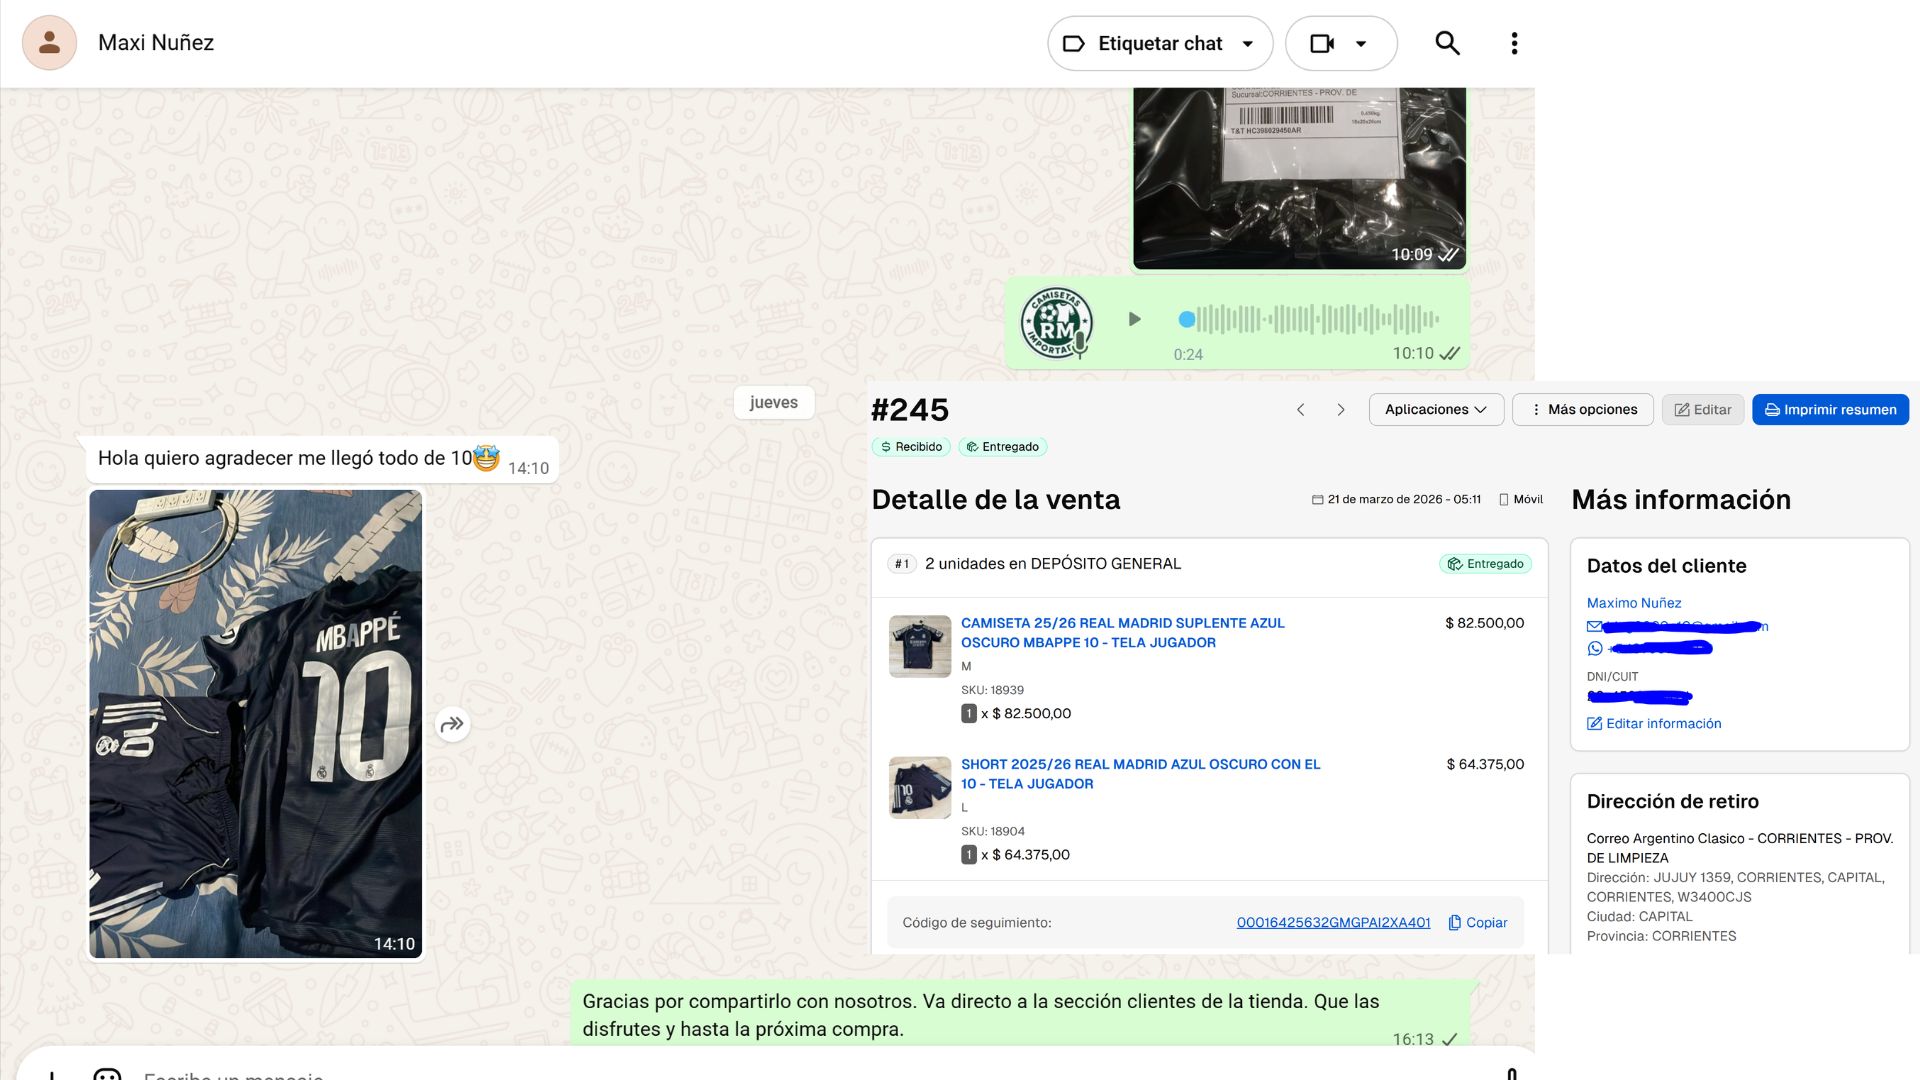The image size is (1920, 1080).
Task: Forward the Mbappé jersey photo
Action: pyautogui.click(x=452, y=724)
